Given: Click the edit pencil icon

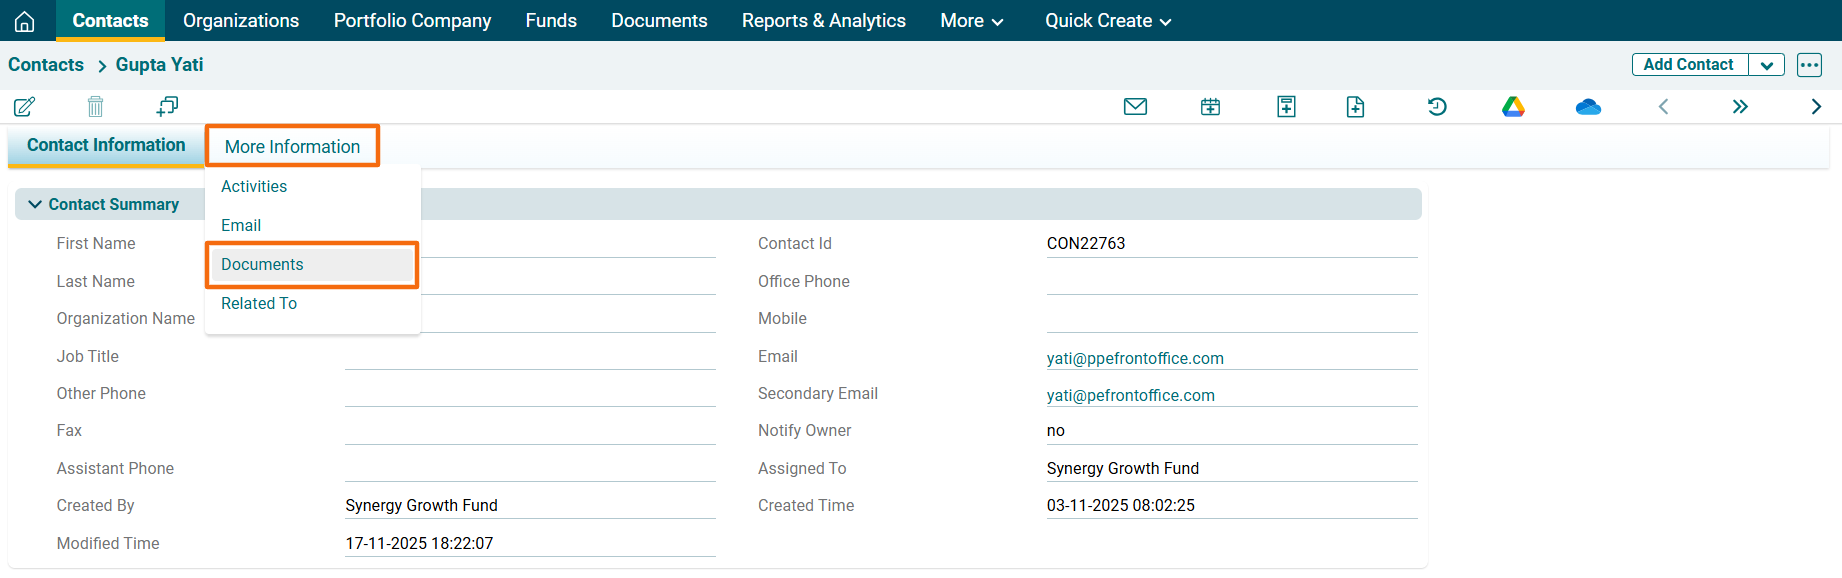Looking at the screenshot, I should click(x=25, y=106).
